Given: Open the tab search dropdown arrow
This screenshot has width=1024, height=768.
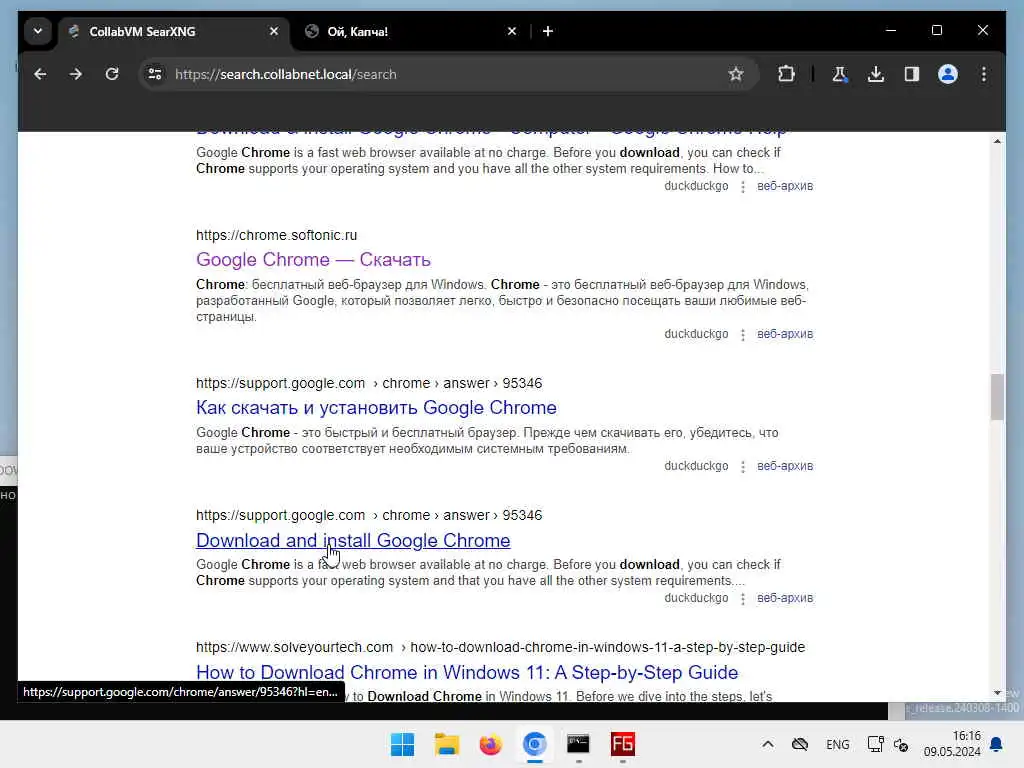Looking at the screenshot, I should click(38, 31).
